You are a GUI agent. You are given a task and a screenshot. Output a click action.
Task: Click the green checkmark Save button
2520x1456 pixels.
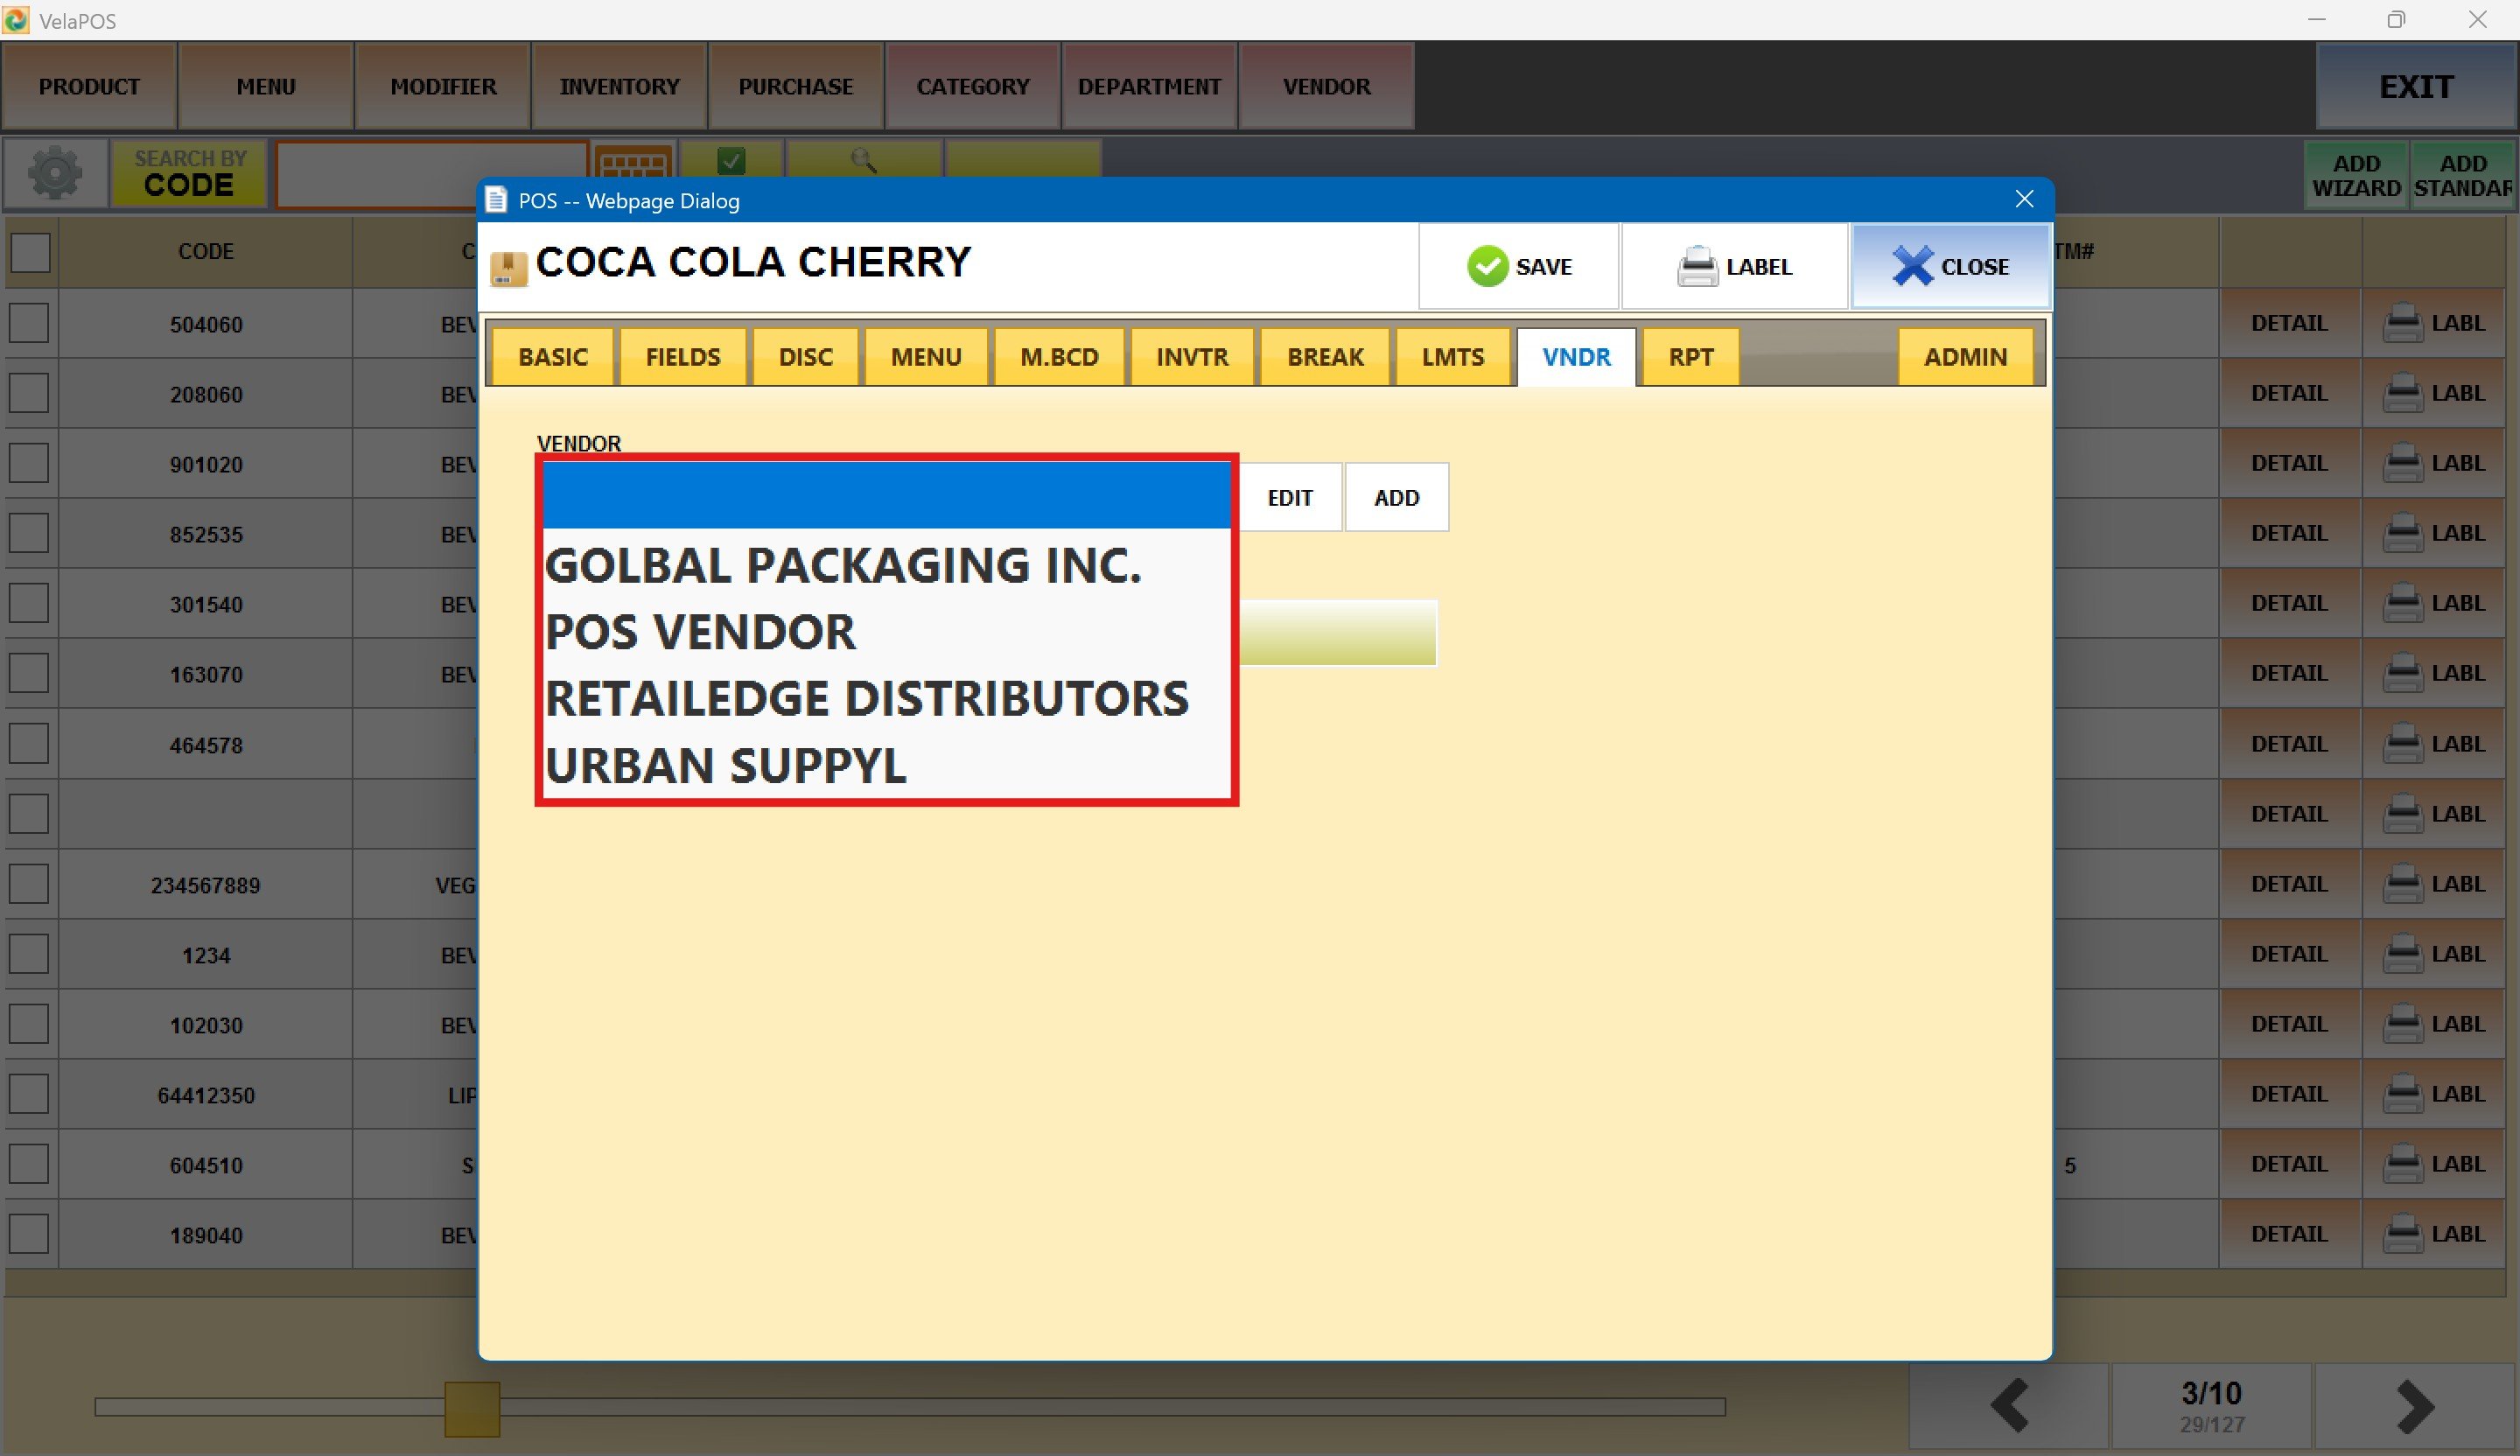coord(1518,266)
